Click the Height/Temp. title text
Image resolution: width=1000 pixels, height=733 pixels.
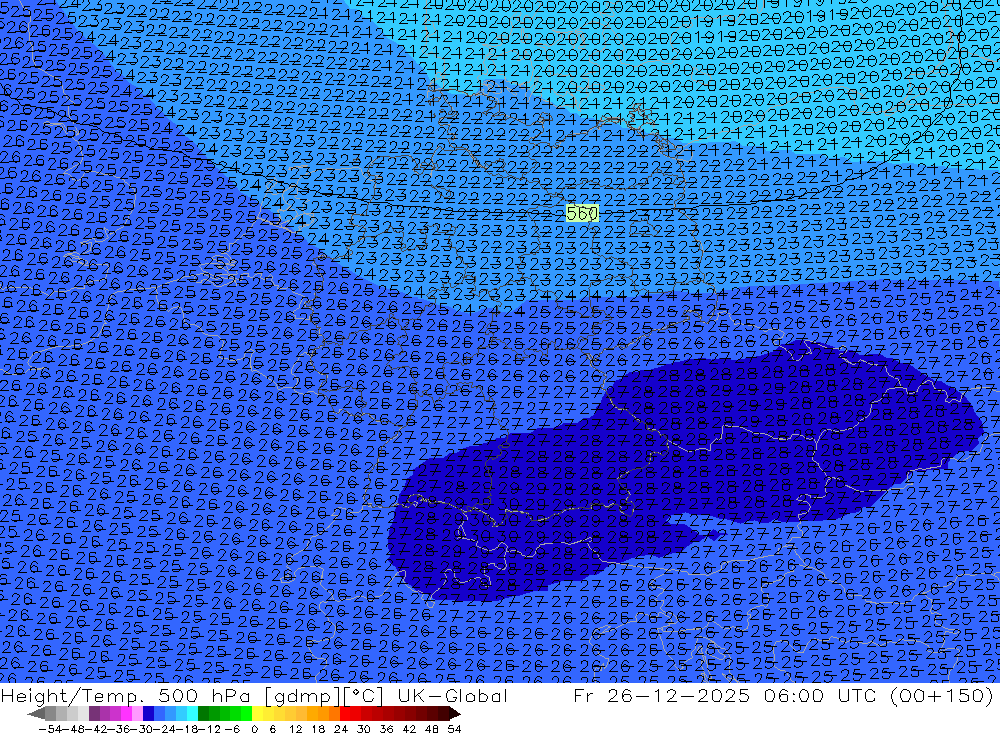(73, 696)
